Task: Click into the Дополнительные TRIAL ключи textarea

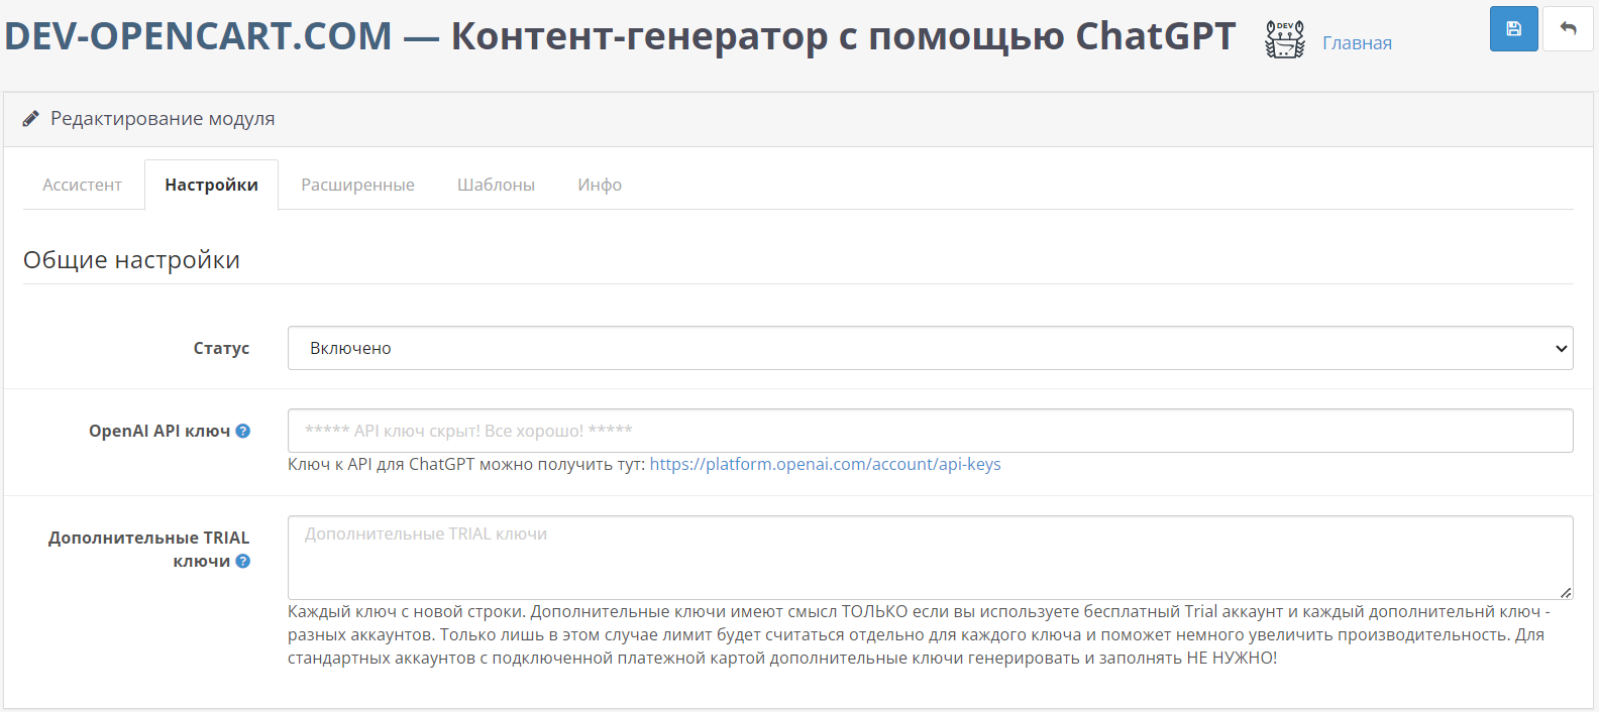Action: click(x=930, y=558)
